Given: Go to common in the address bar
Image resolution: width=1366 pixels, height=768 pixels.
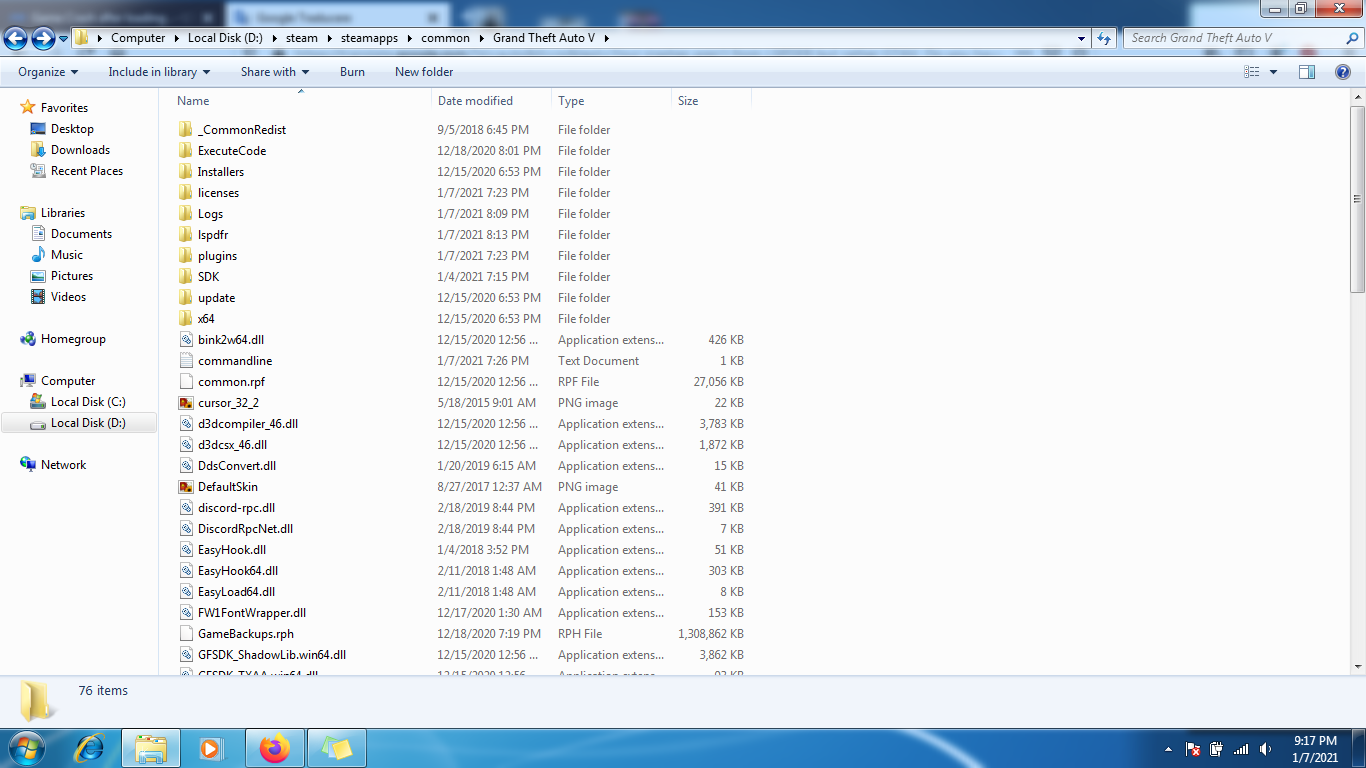Looking at the screenshot, I should [x=445, y=38].
